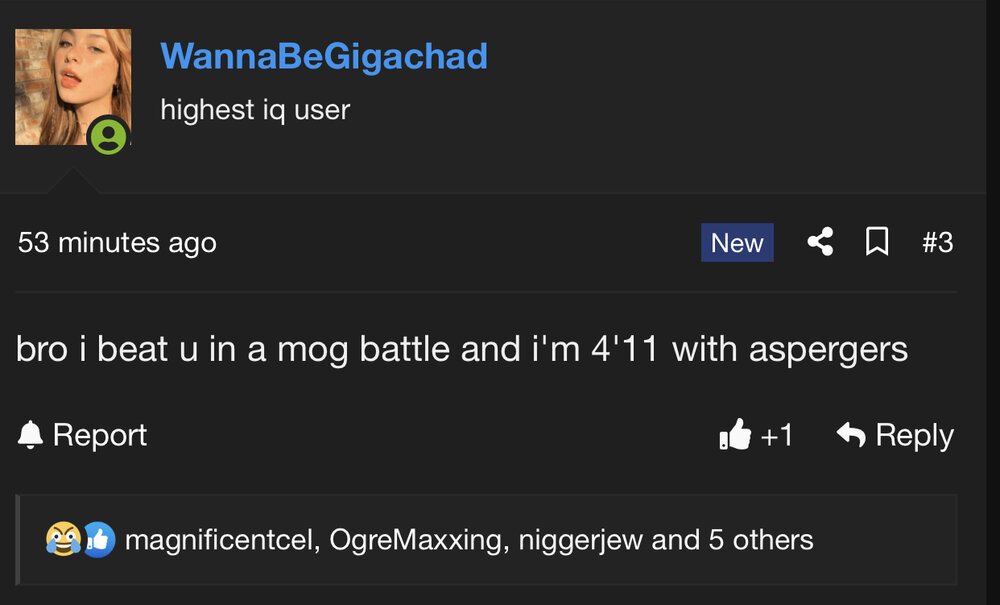Click the +1 like count
Screen dimensions: 1000x605
[x=777, y=435]
